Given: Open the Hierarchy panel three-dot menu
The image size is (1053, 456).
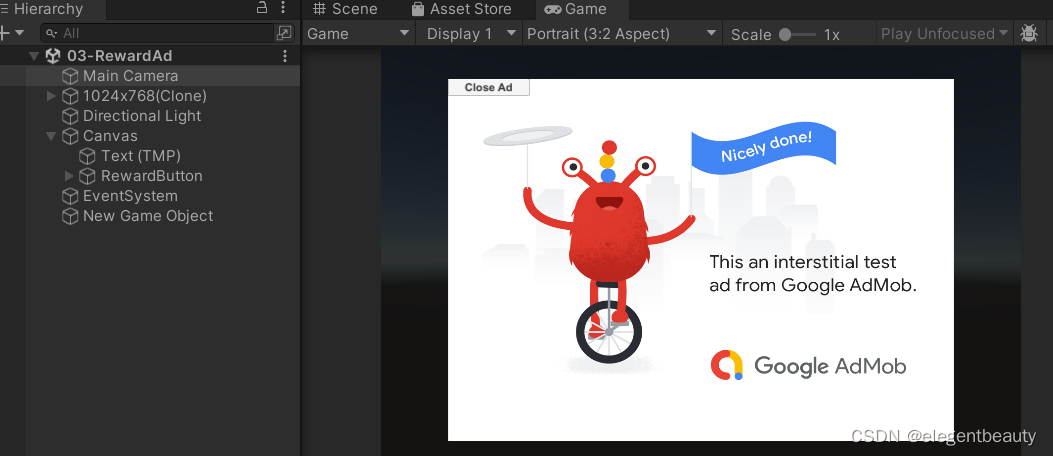Looking at the screenshot, I should (283, 8).
